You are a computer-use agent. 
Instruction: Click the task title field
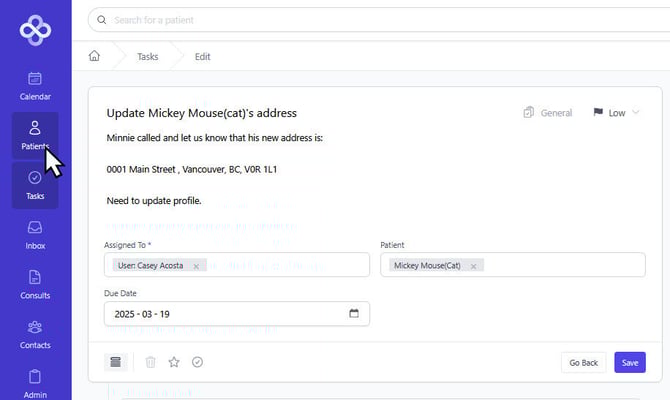click(202, 113)
